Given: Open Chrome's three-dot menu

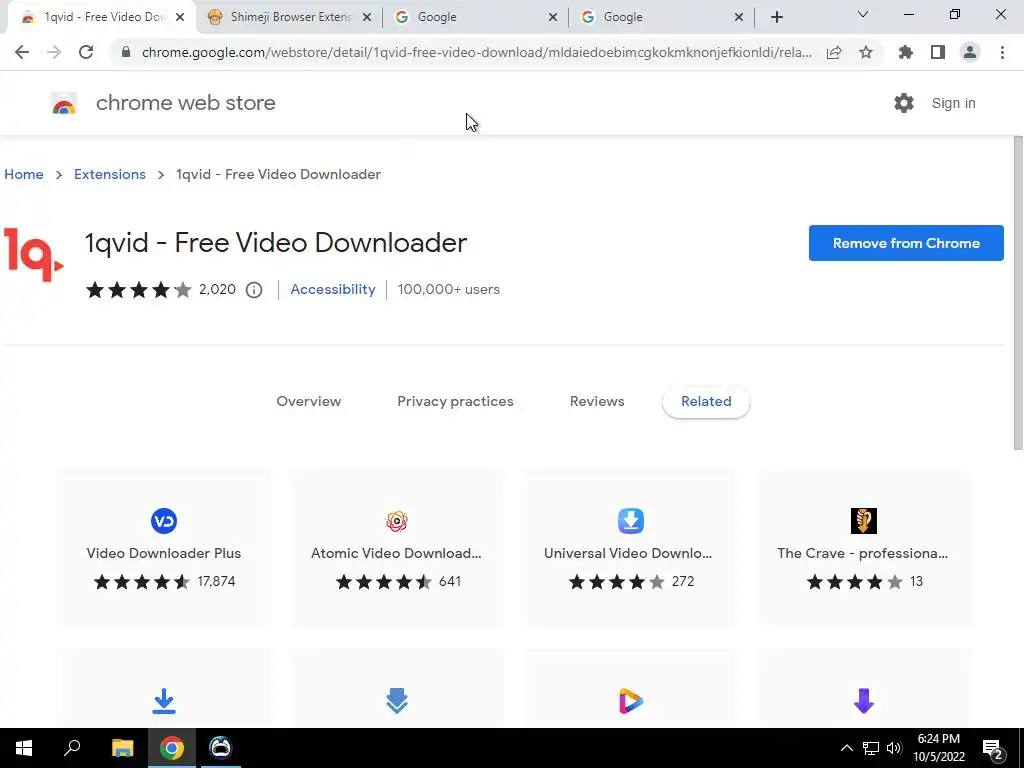Looking at the screenshot, I should tap(1002, 52).
